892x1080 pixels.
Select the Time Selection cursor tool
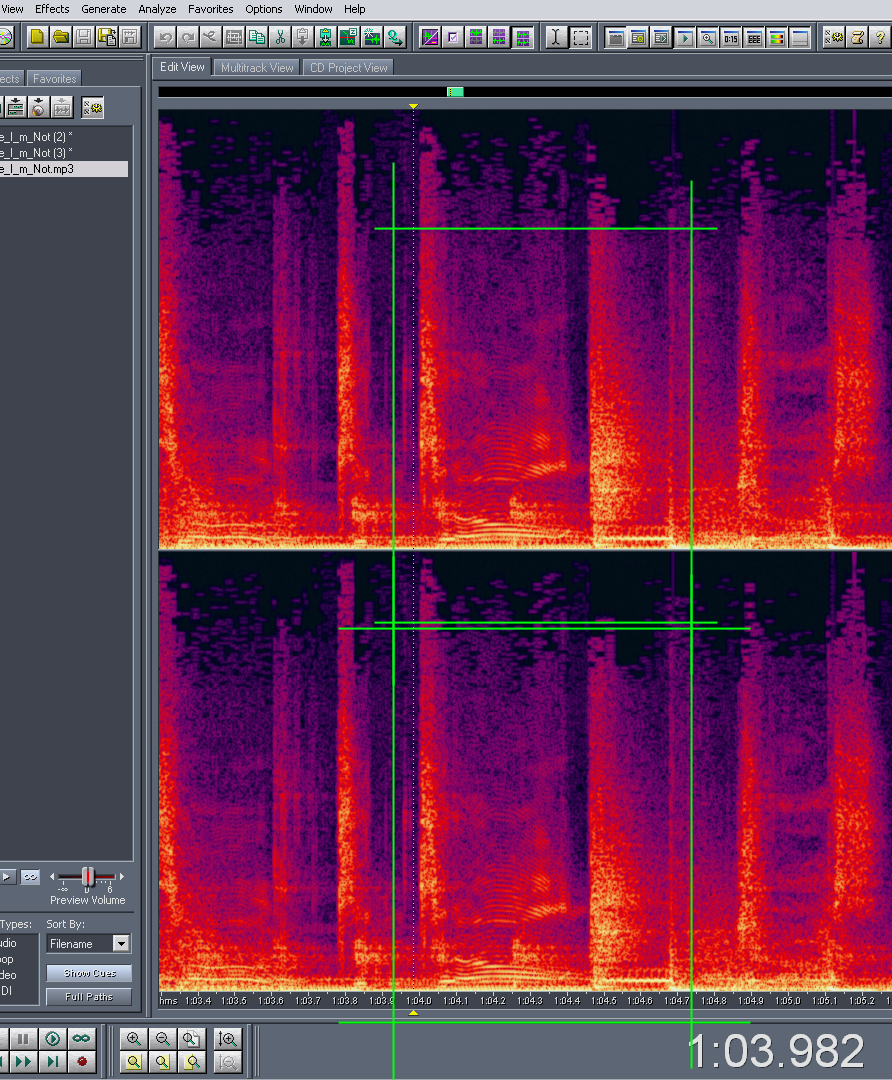pos(556,38)
